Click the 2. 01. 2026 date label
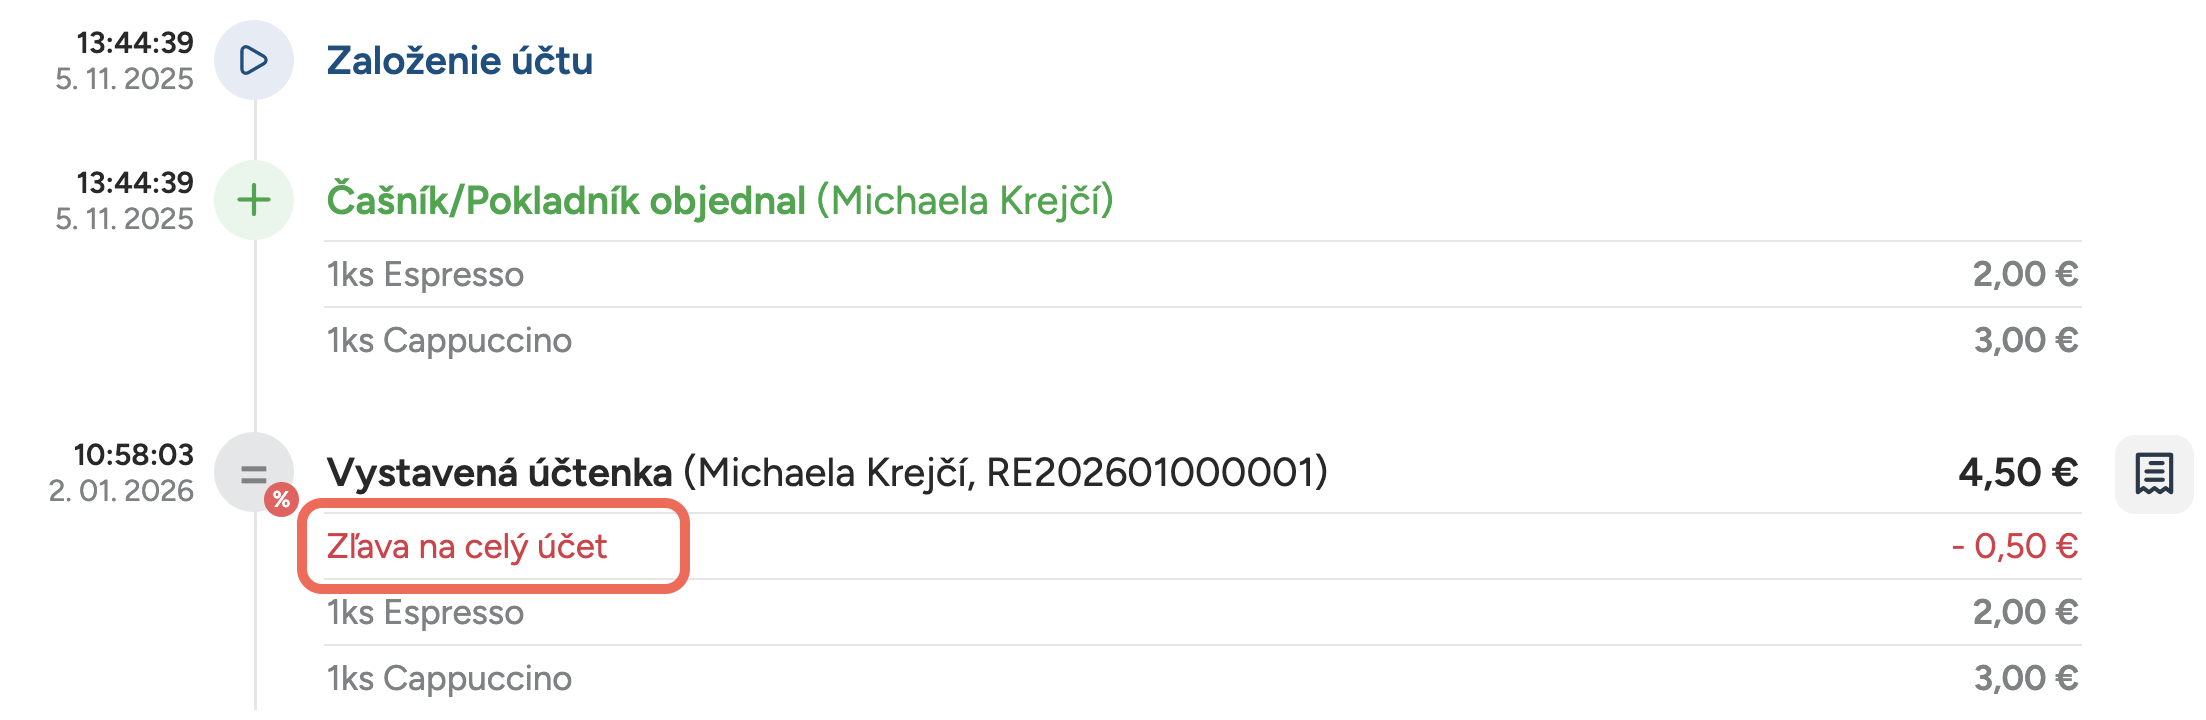The width and height of the screenshot is (2206, 720). pyautogui.click(x=121, y=491)
